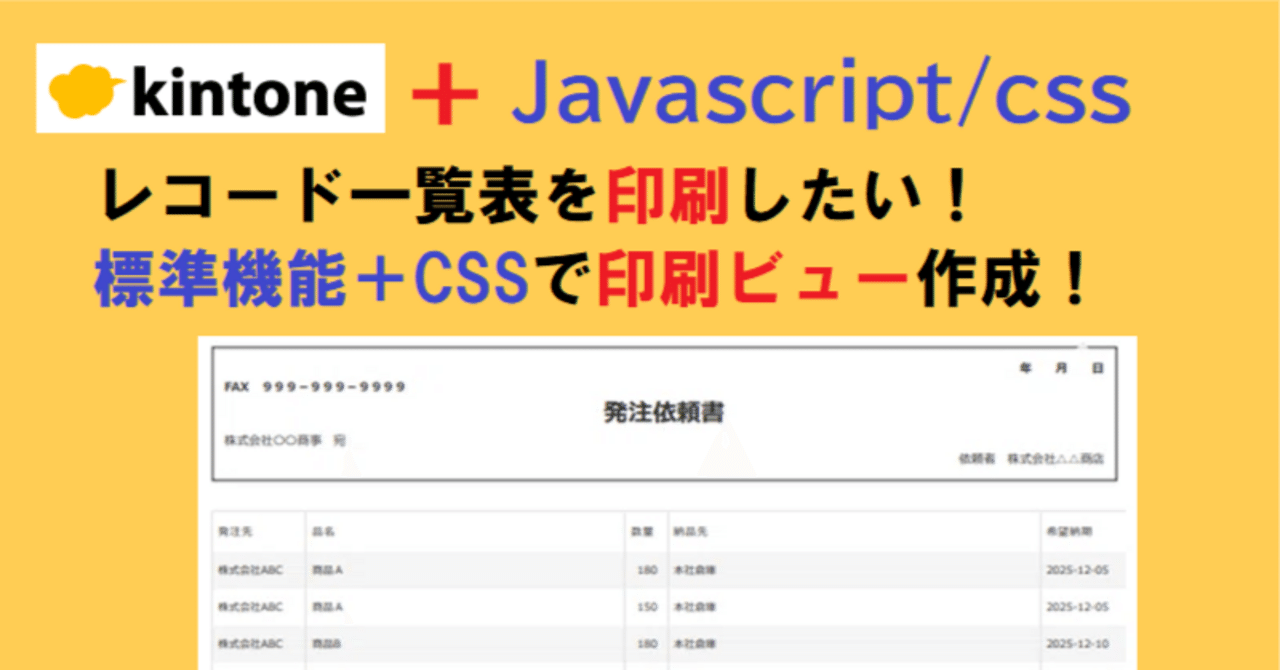Screen dimensions: 1280x670
Task: Click the addressee "株式会社〇〇商事 宛"
Action: [x=285, y=440]
